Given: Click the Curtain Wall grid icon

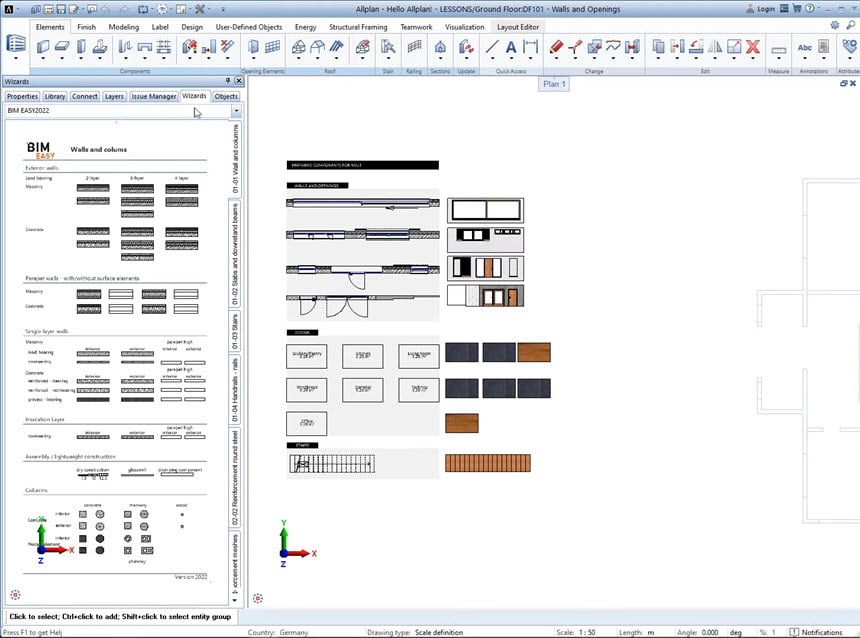Looking at the screenshot, I should pyautogui.click(x=273, y=47).
